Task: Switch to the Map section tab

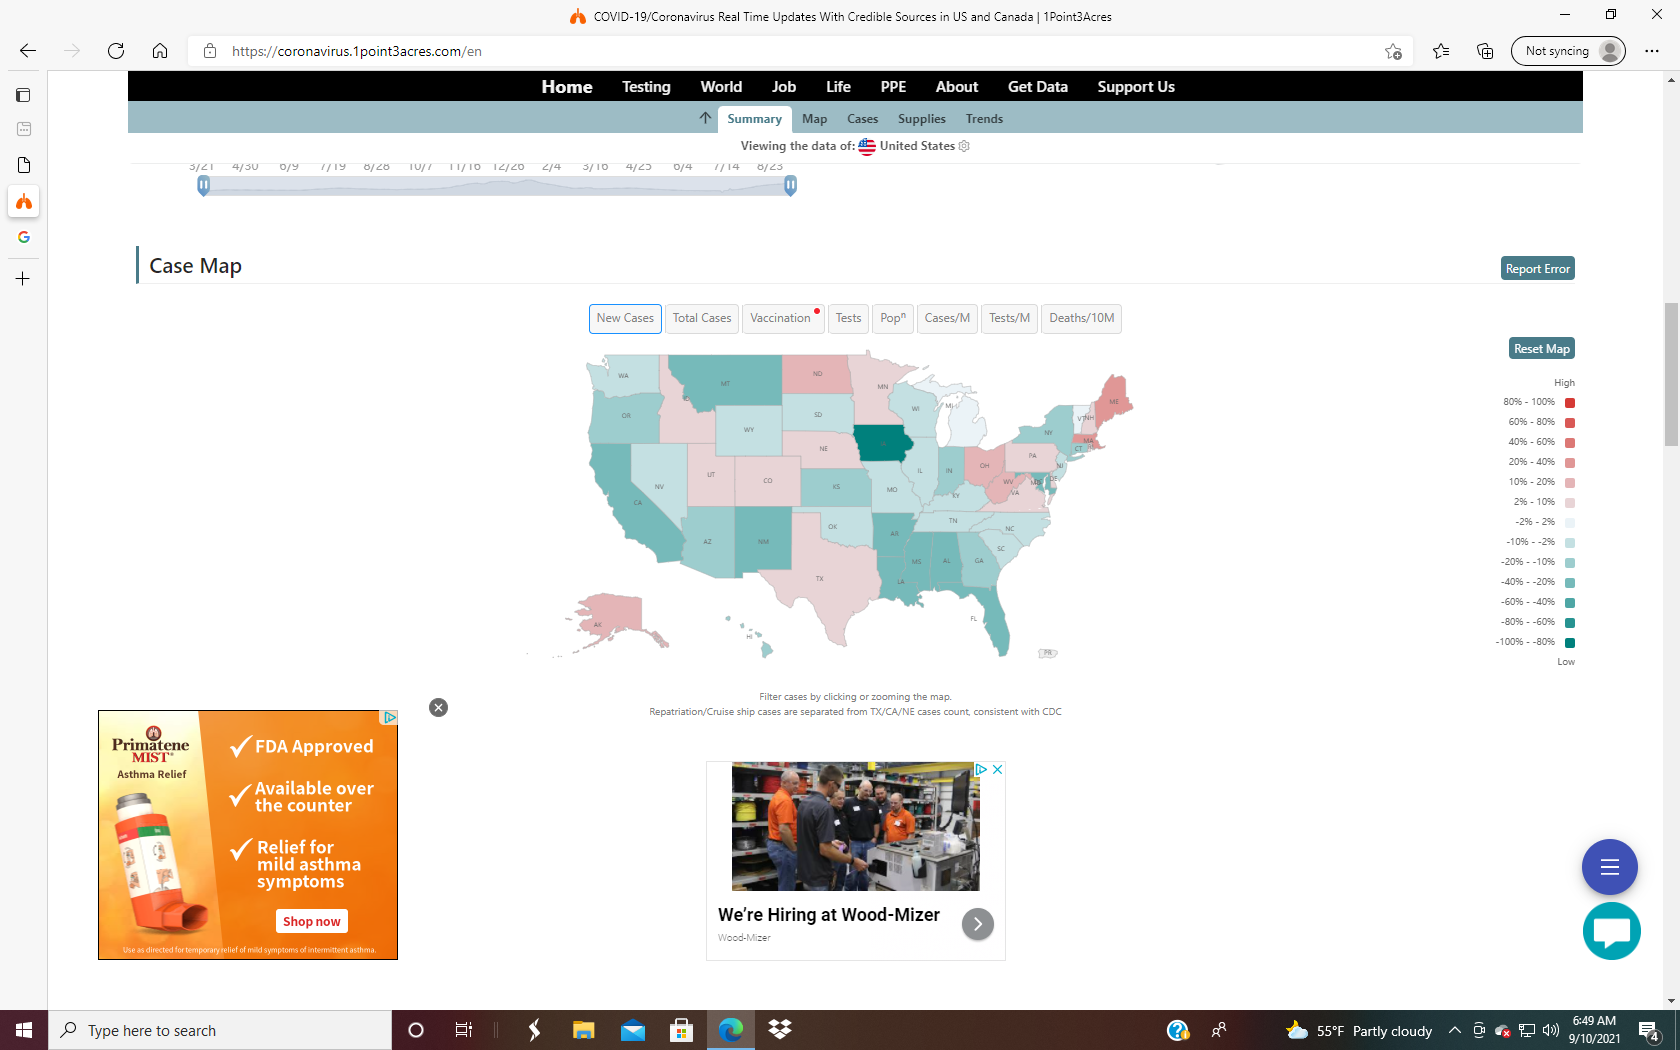Action: tap(814, 119)
